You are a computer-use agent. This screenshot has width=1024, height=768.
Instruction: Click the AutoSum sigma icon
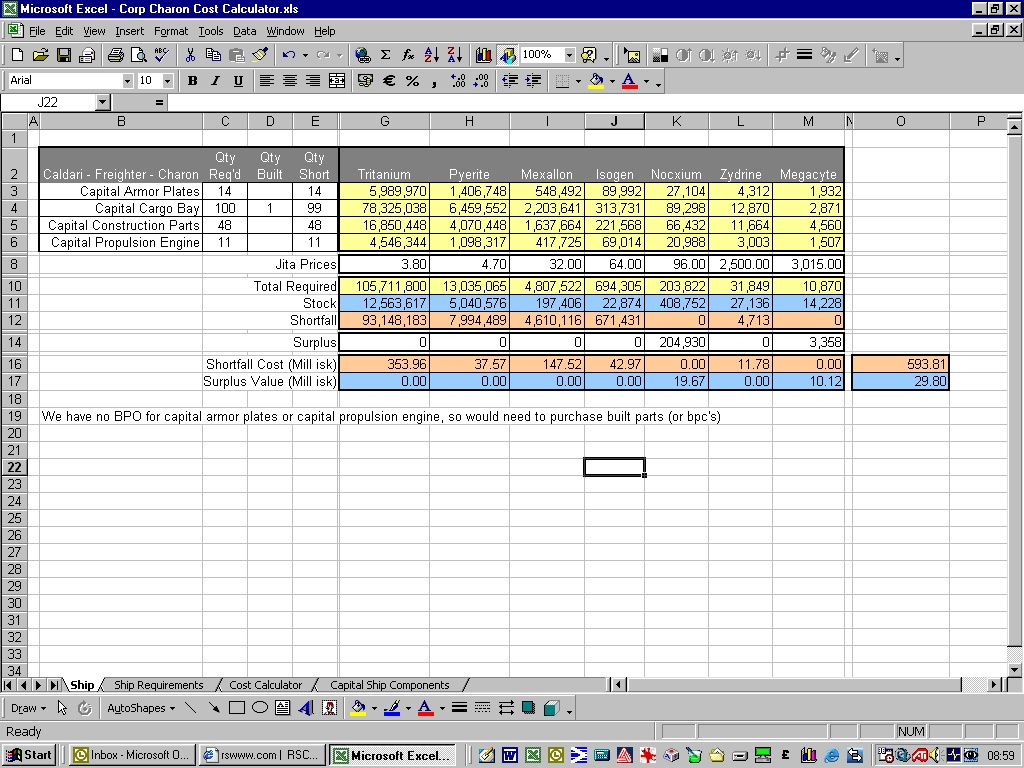click(x=385, y=55)
